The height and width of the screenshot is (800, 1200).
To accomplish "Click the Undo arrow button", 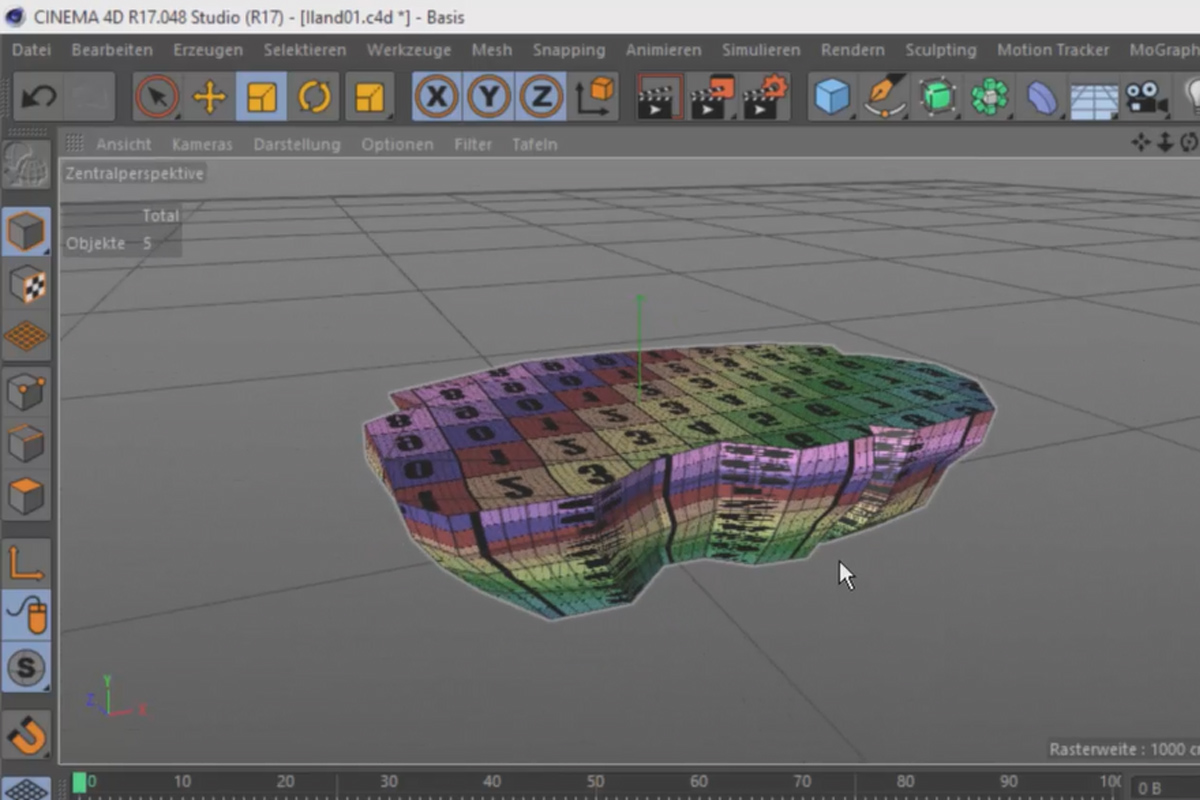I will [38, 96].
